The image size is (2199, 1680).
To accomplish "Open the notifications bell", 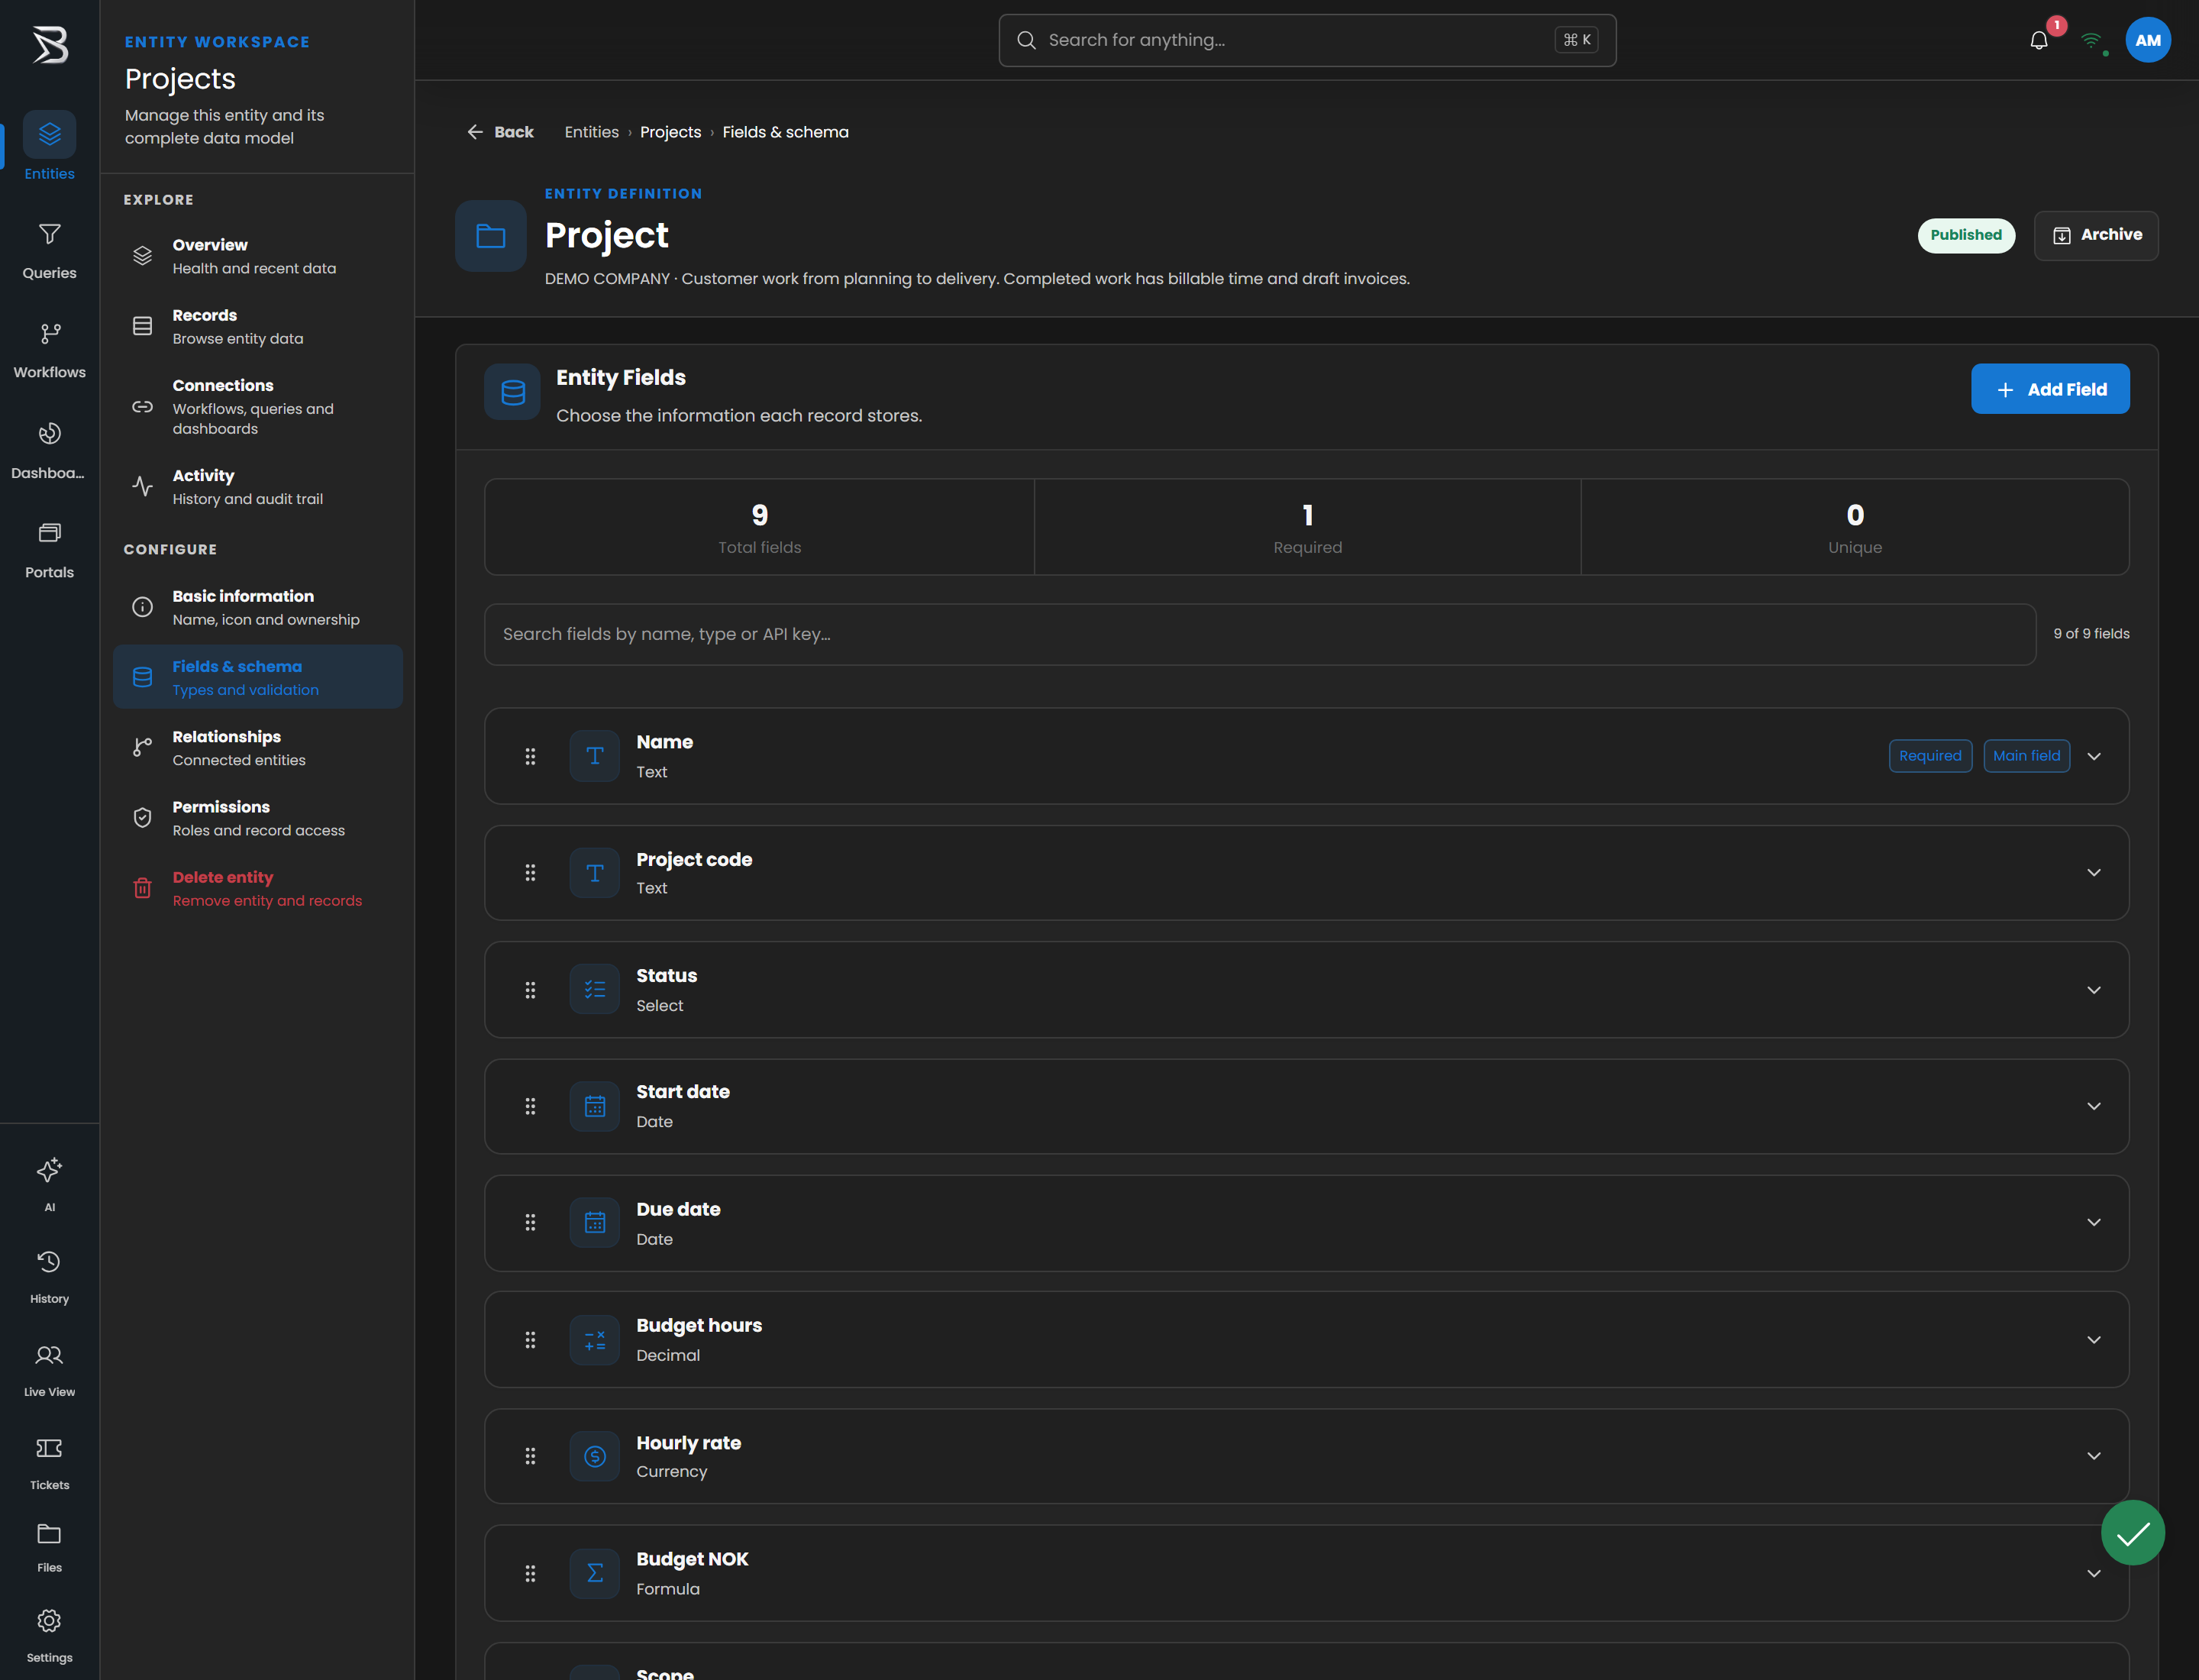I will tap(2038, 40).
